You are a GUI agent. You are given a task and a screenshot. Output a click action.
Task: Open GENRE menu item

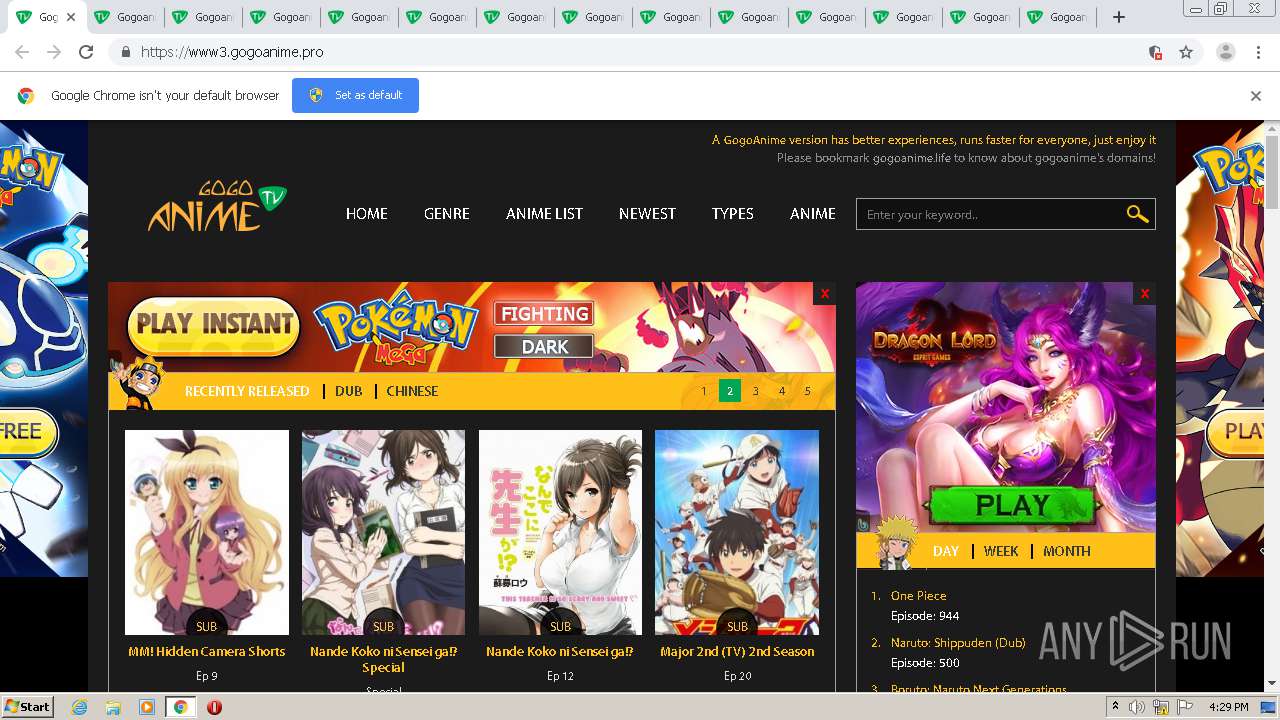(x=446, y=214)
